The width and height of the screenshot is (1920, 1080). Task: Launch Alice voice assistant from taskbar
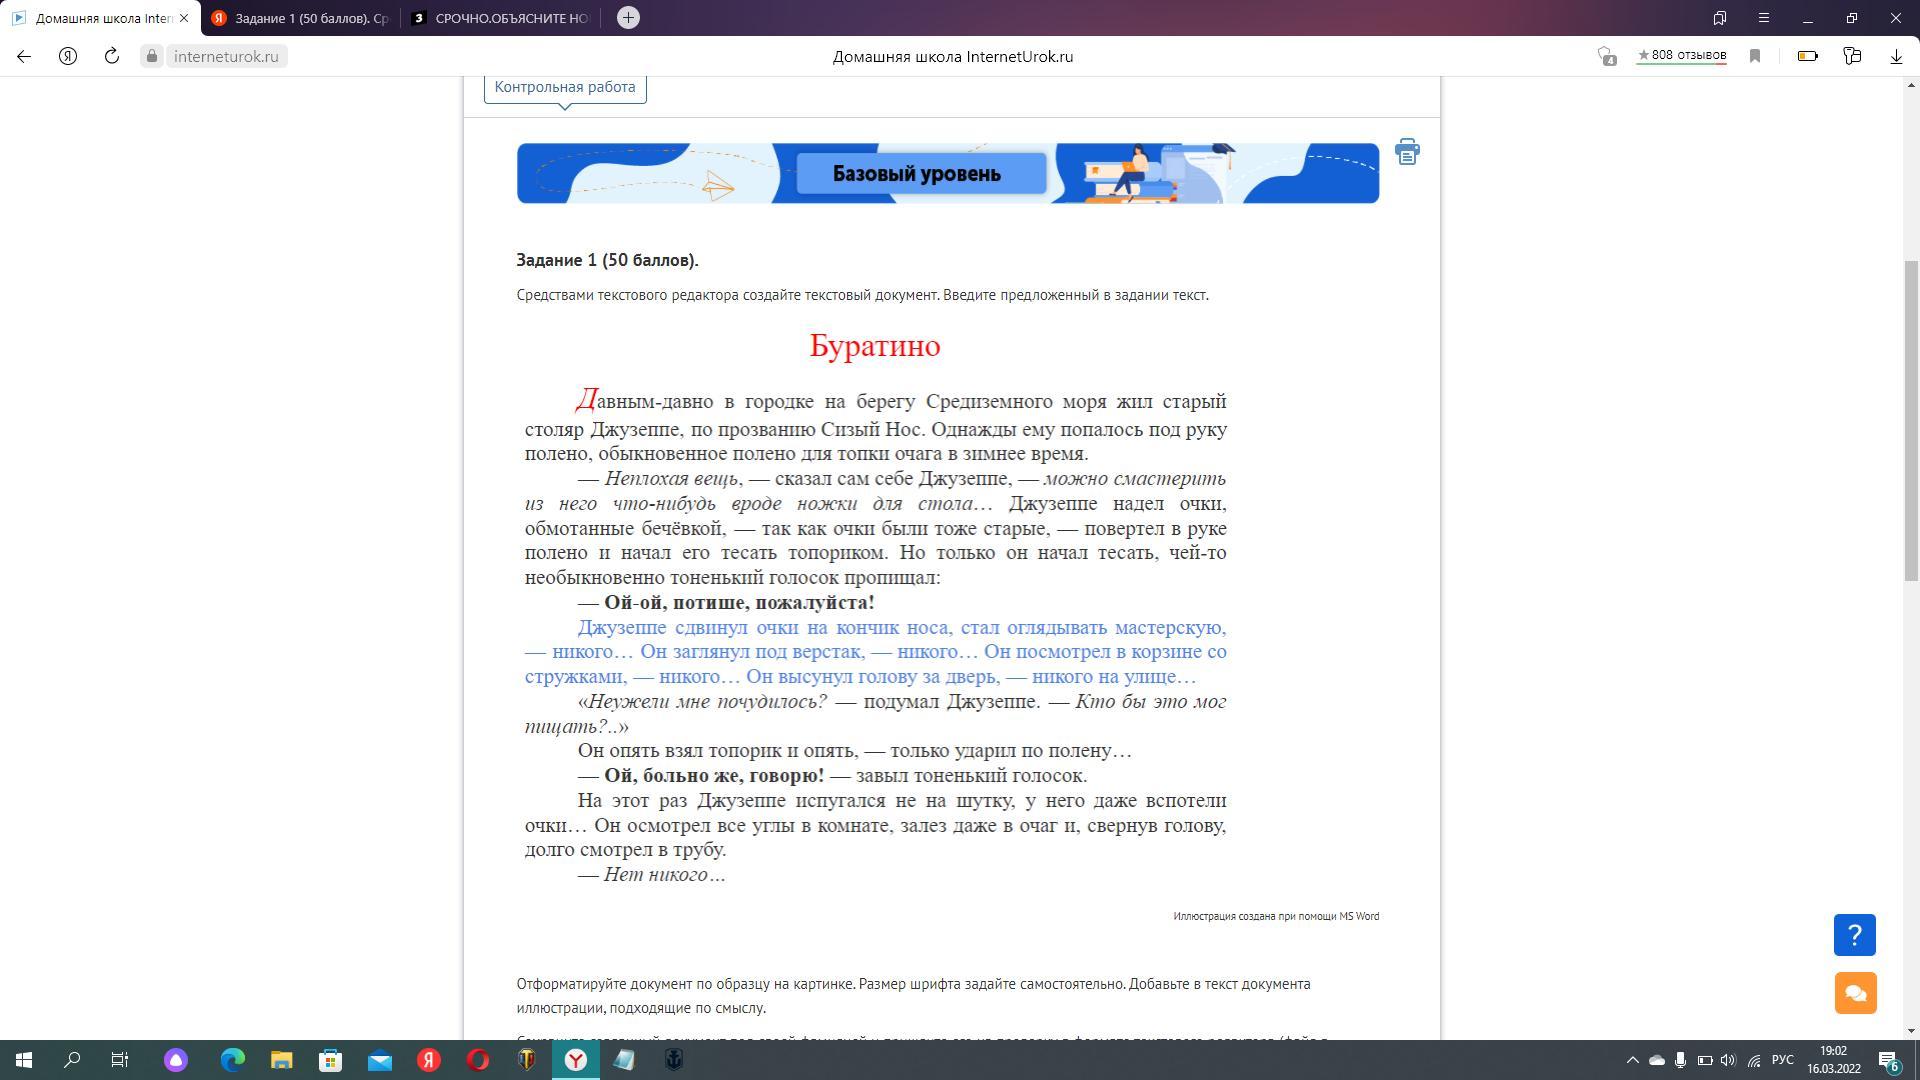click(176, 1060)
